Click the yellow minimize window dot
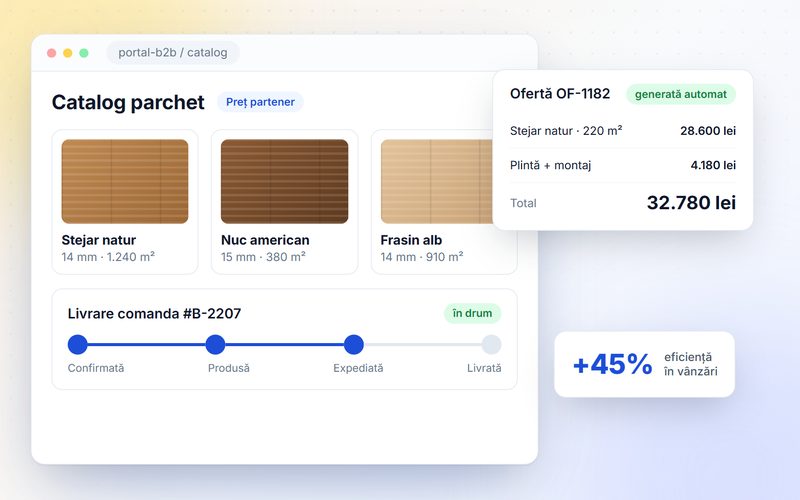 pos(68,53)
